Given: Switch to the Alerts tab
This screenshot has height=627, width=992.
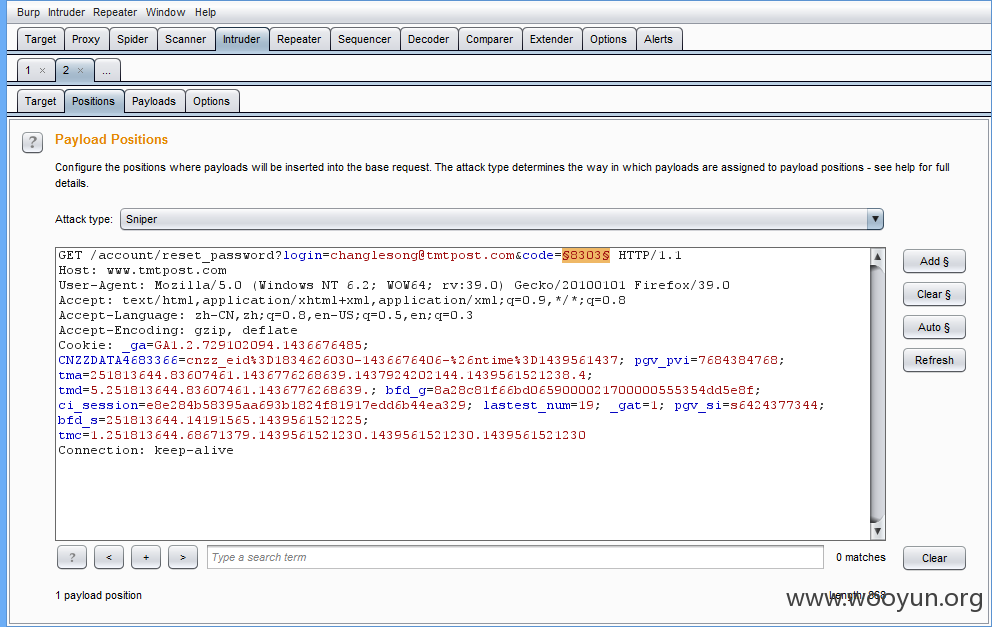Looking at the screenshot, I should point(659,39).
